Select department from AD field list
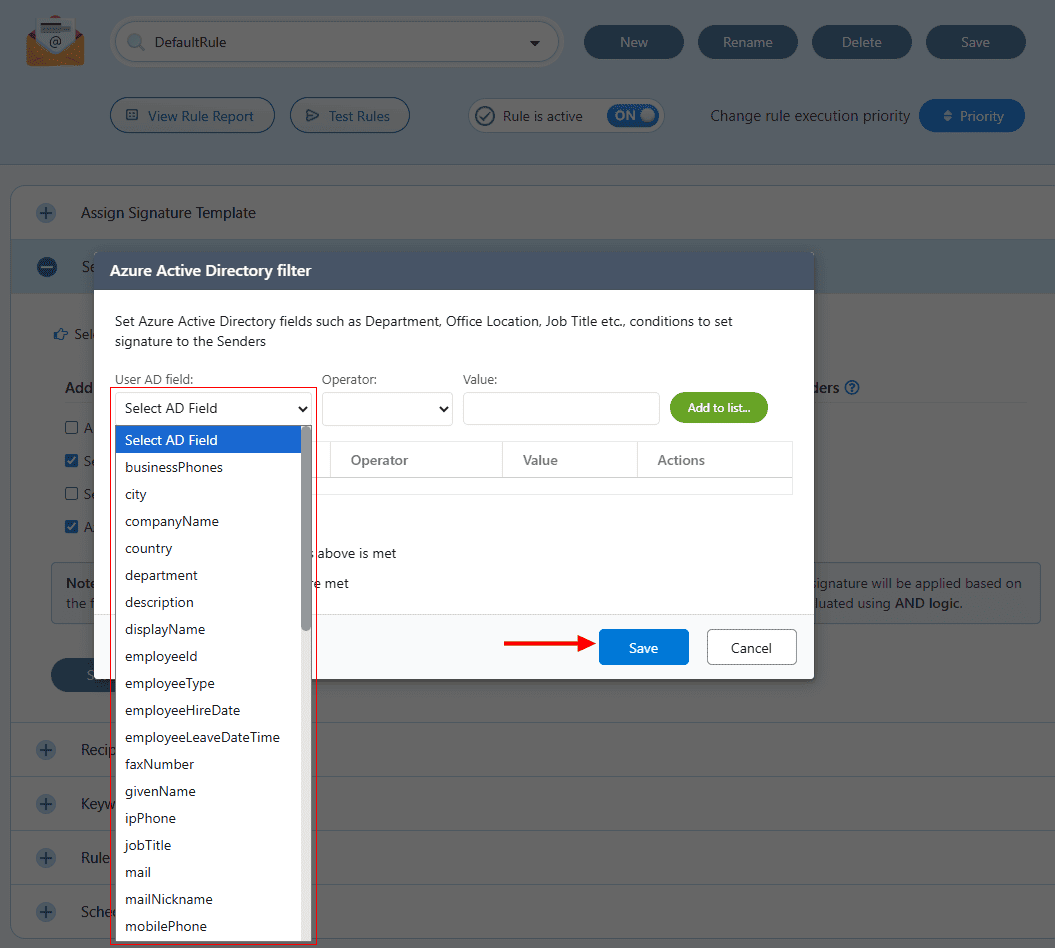This screenshot has width=1055, height=948. (161, 575)
